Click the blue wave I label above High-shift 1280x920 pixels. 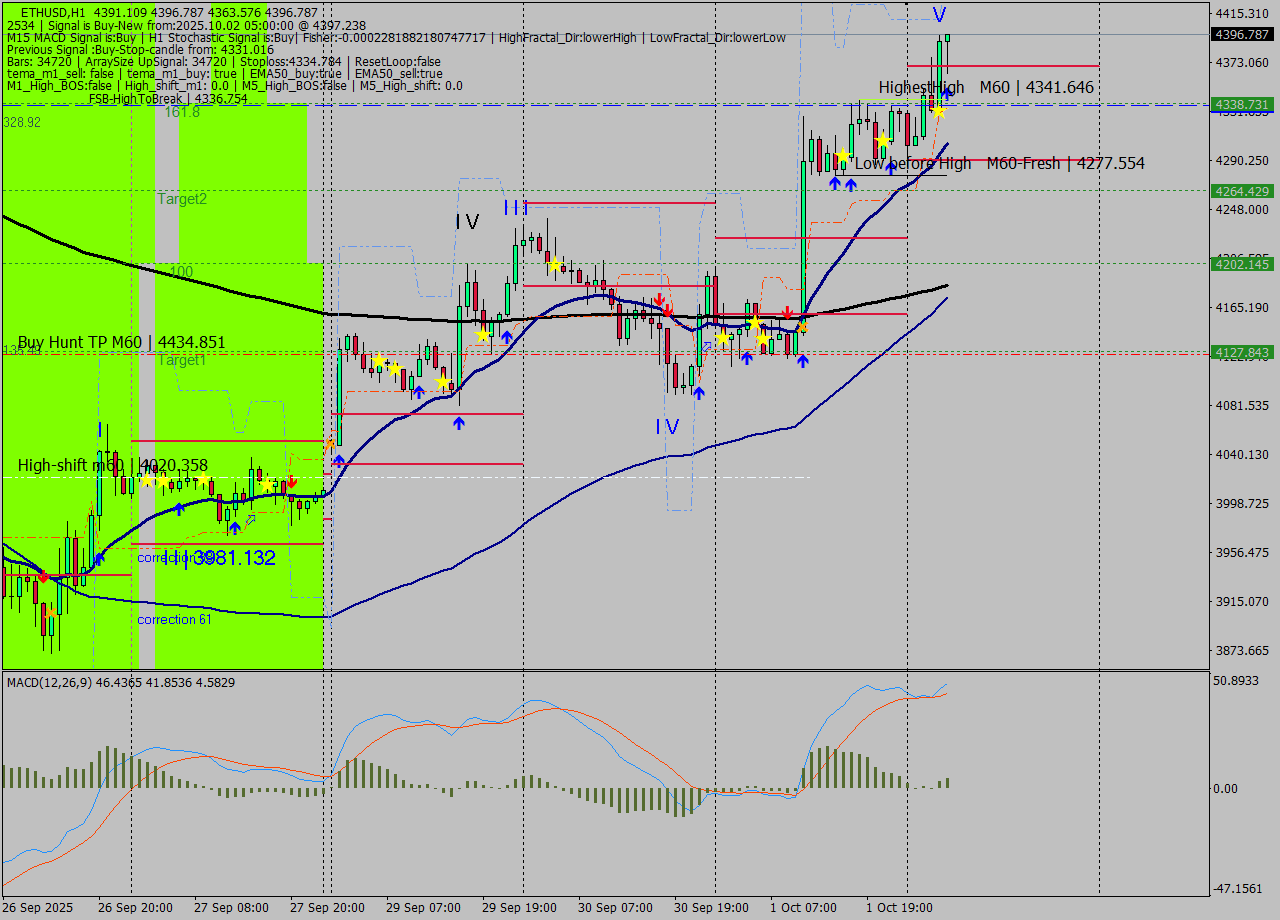click(x=100, y=429)
